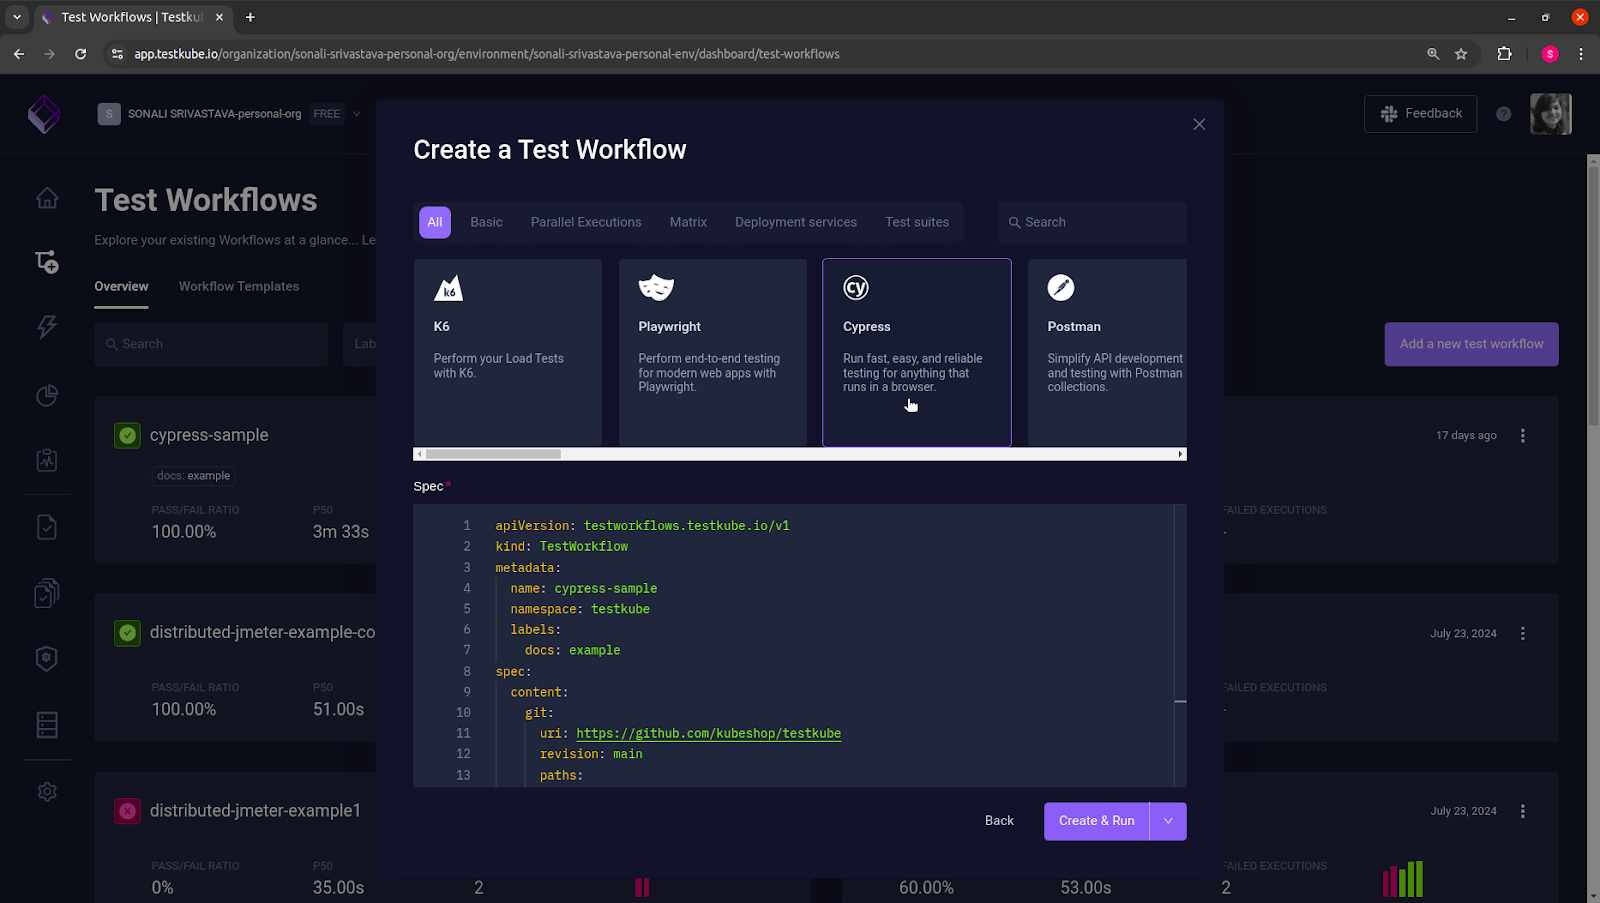Click the Feedback button
This screenshot has height=903, width=1600.
pos(1420,114)
